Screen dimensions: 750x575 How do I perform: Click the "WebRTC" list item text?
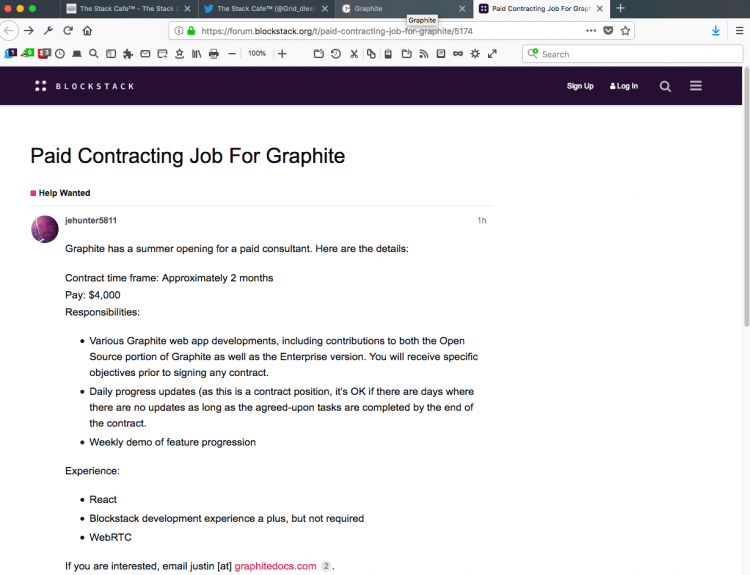(110, 537)
